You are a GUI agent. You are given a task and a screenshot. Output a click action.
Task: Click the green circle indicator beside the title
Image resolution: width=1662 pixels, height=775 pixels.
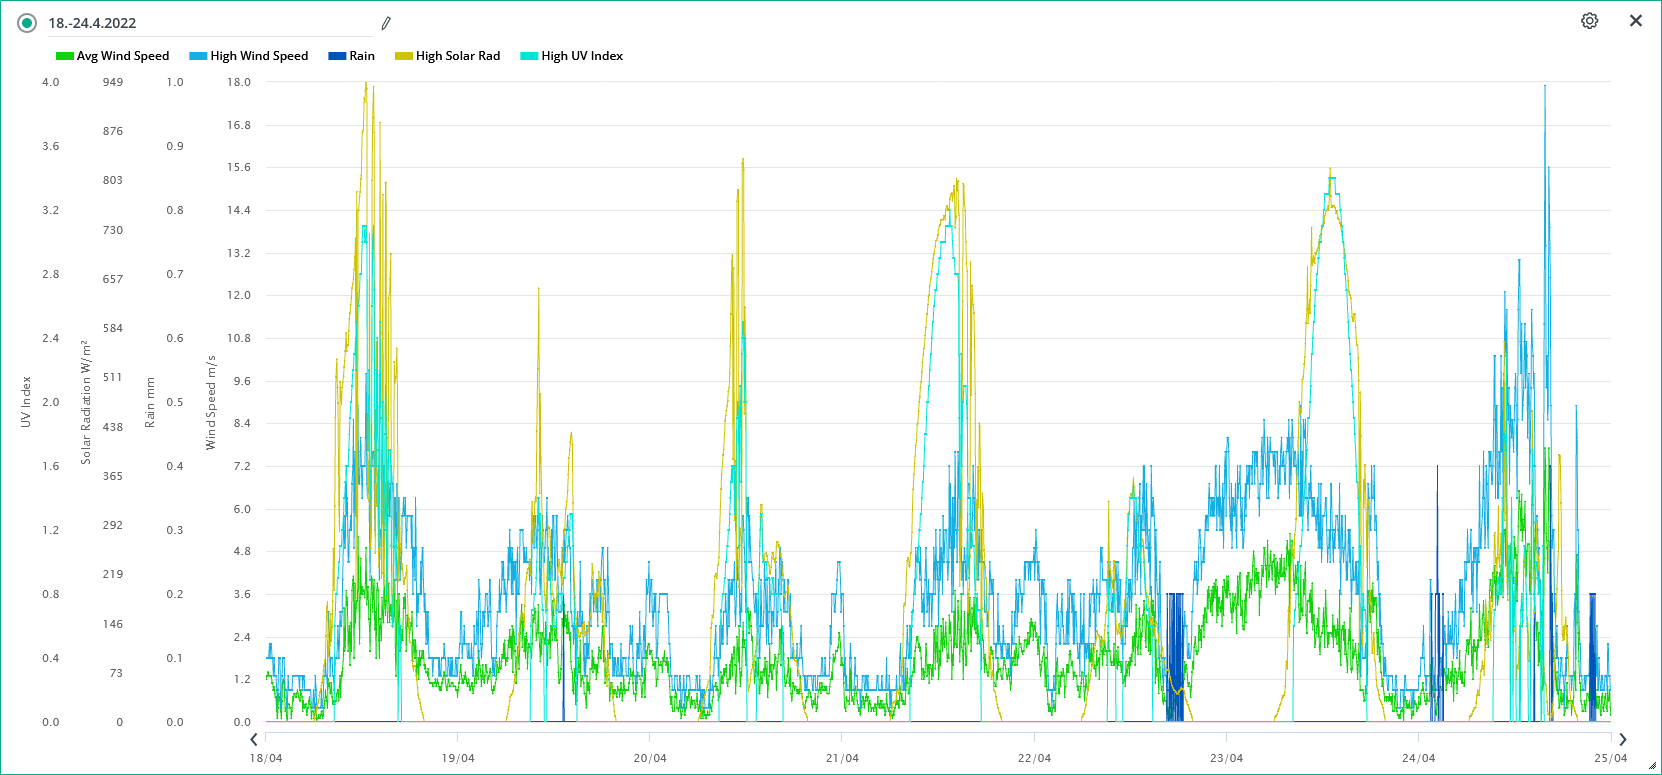coord(27,23)
